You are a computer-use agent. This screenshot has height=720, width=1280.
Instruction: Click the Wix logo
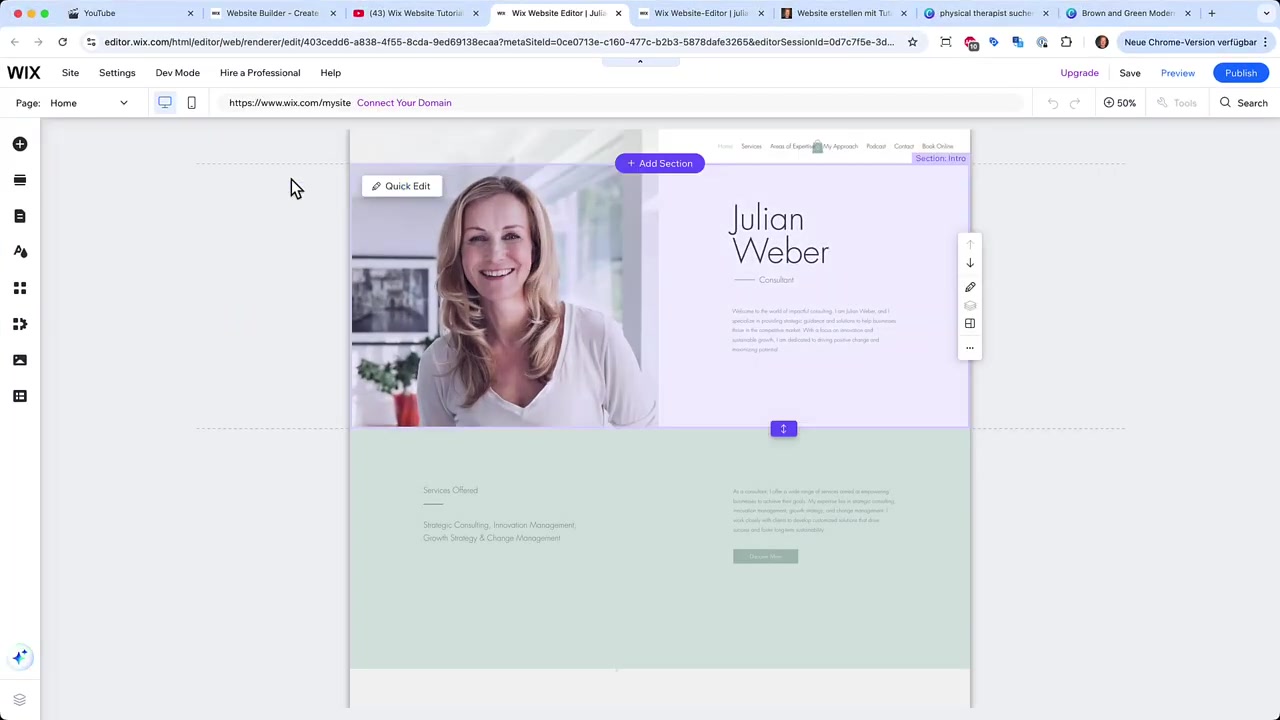coord(24,73)
